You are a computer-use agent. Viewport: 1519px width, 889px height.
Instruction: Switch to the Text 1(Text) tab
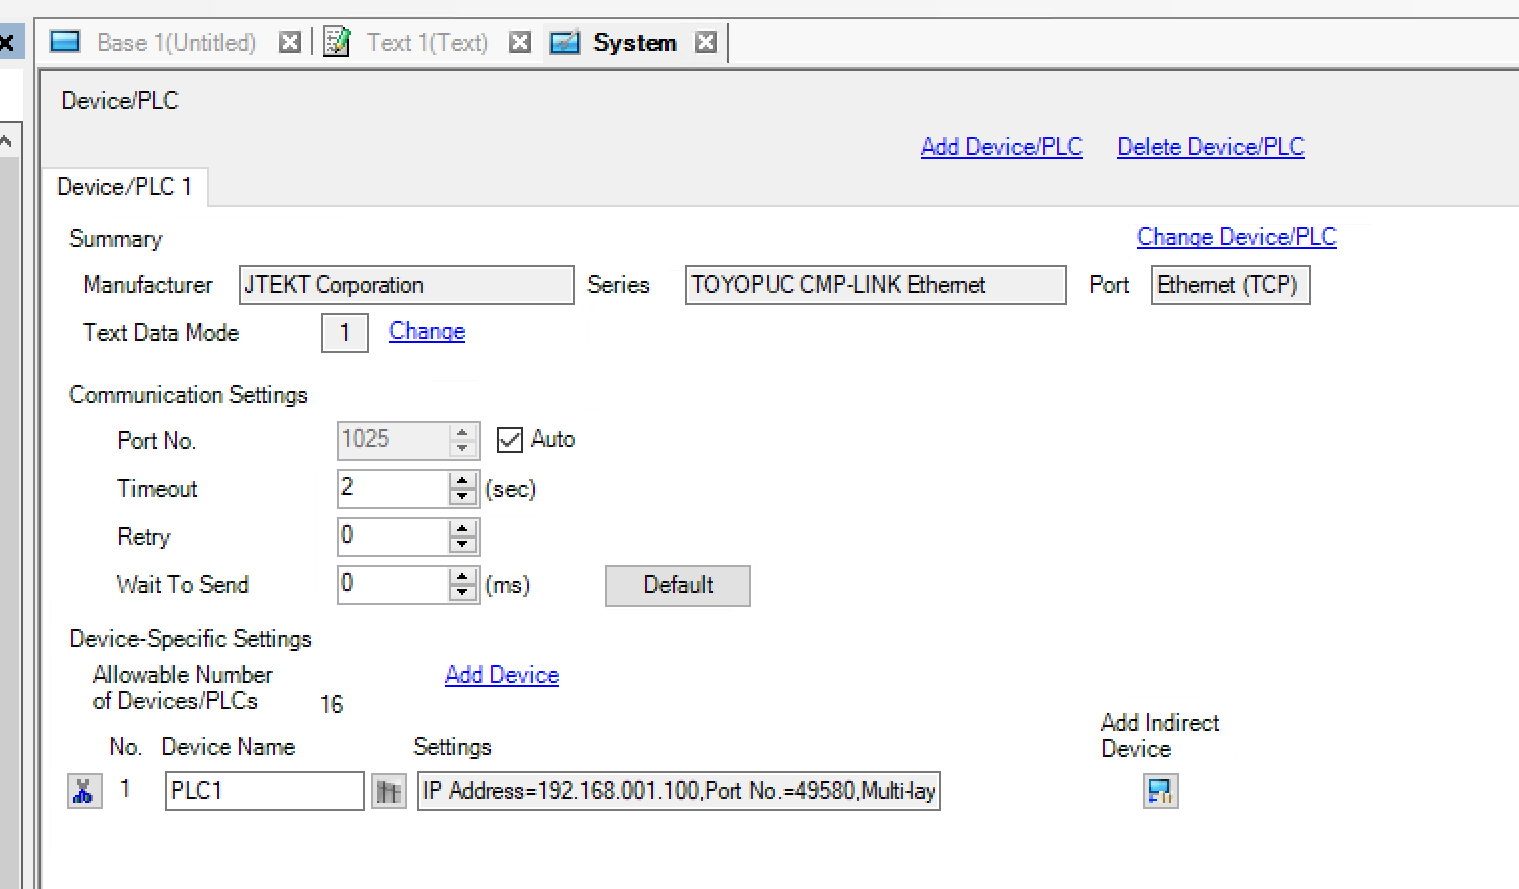tap(427, 43)
